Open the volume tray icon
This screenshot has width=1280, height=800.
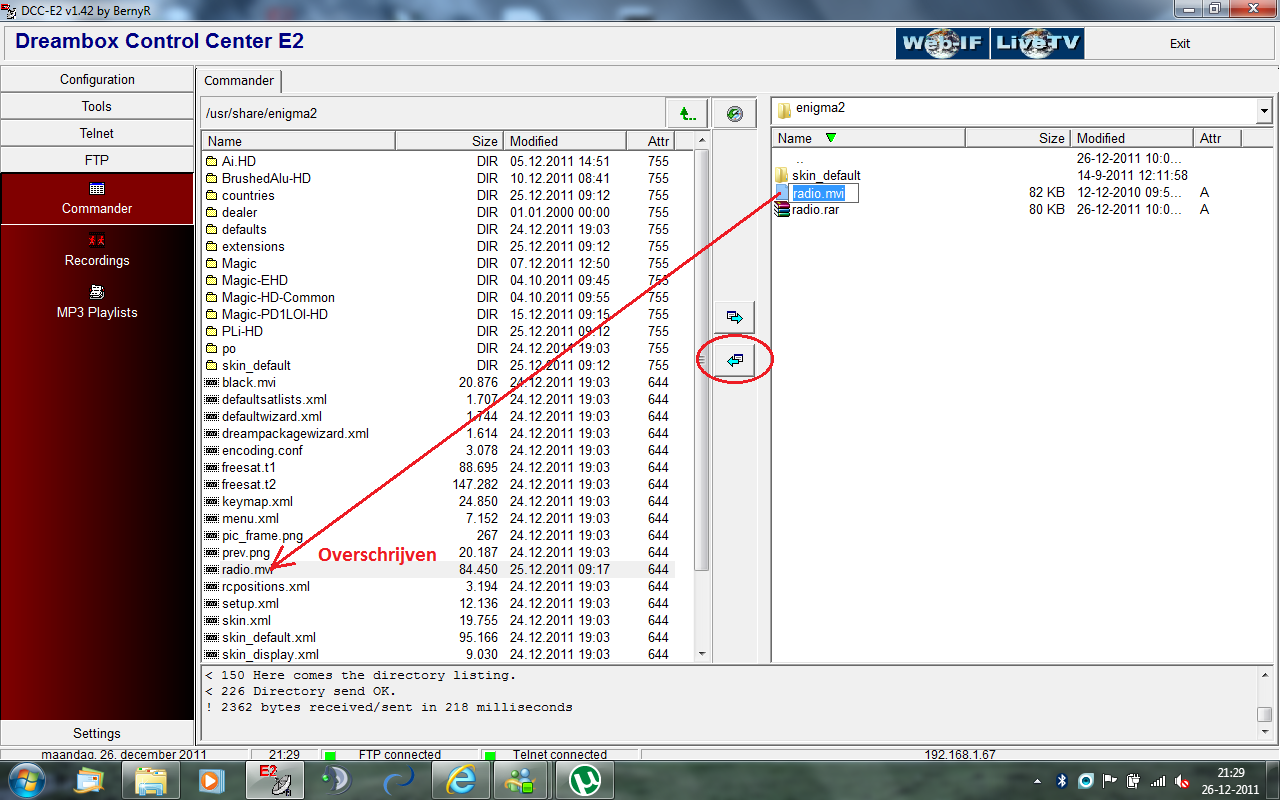click(1183, 780)
